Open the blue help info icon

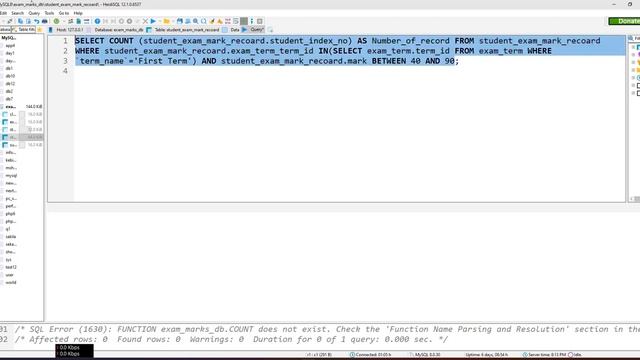(x=97, y=21)
